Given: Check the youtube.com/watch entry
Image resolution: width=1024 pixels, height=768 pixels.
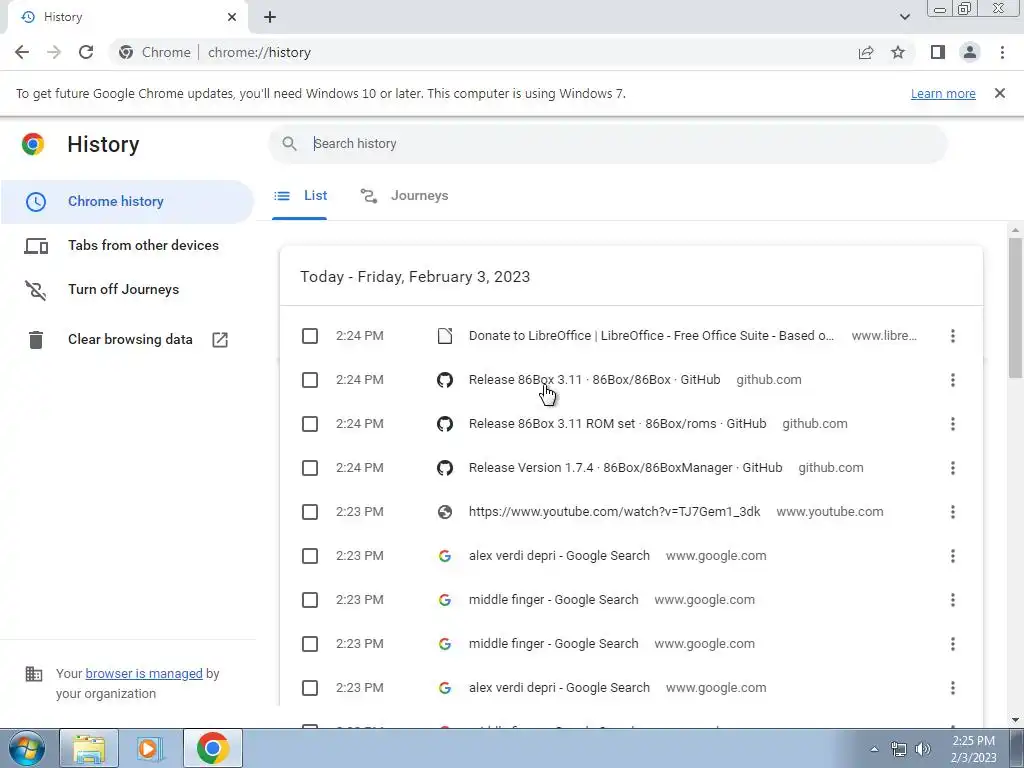Looking at the screenshot, I should pos(310,512).
